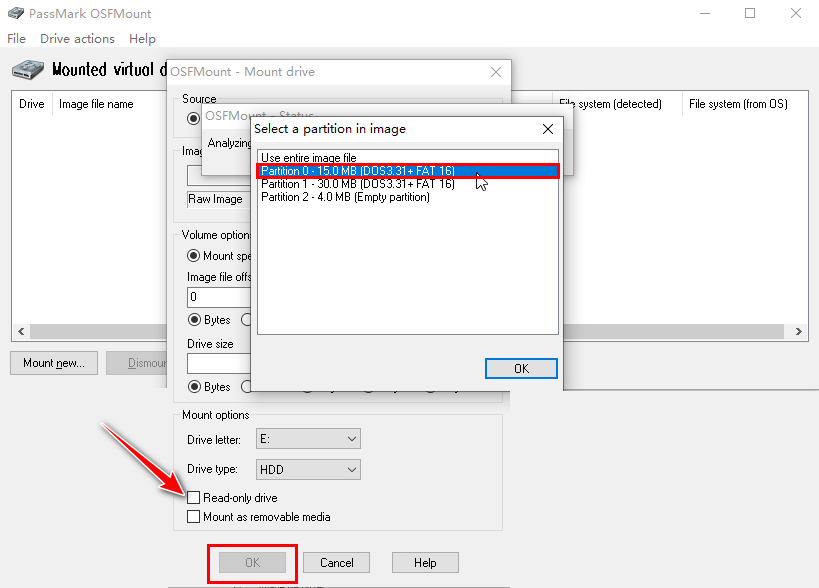
Task: Click the Image file offset input field
Action: 217,297
